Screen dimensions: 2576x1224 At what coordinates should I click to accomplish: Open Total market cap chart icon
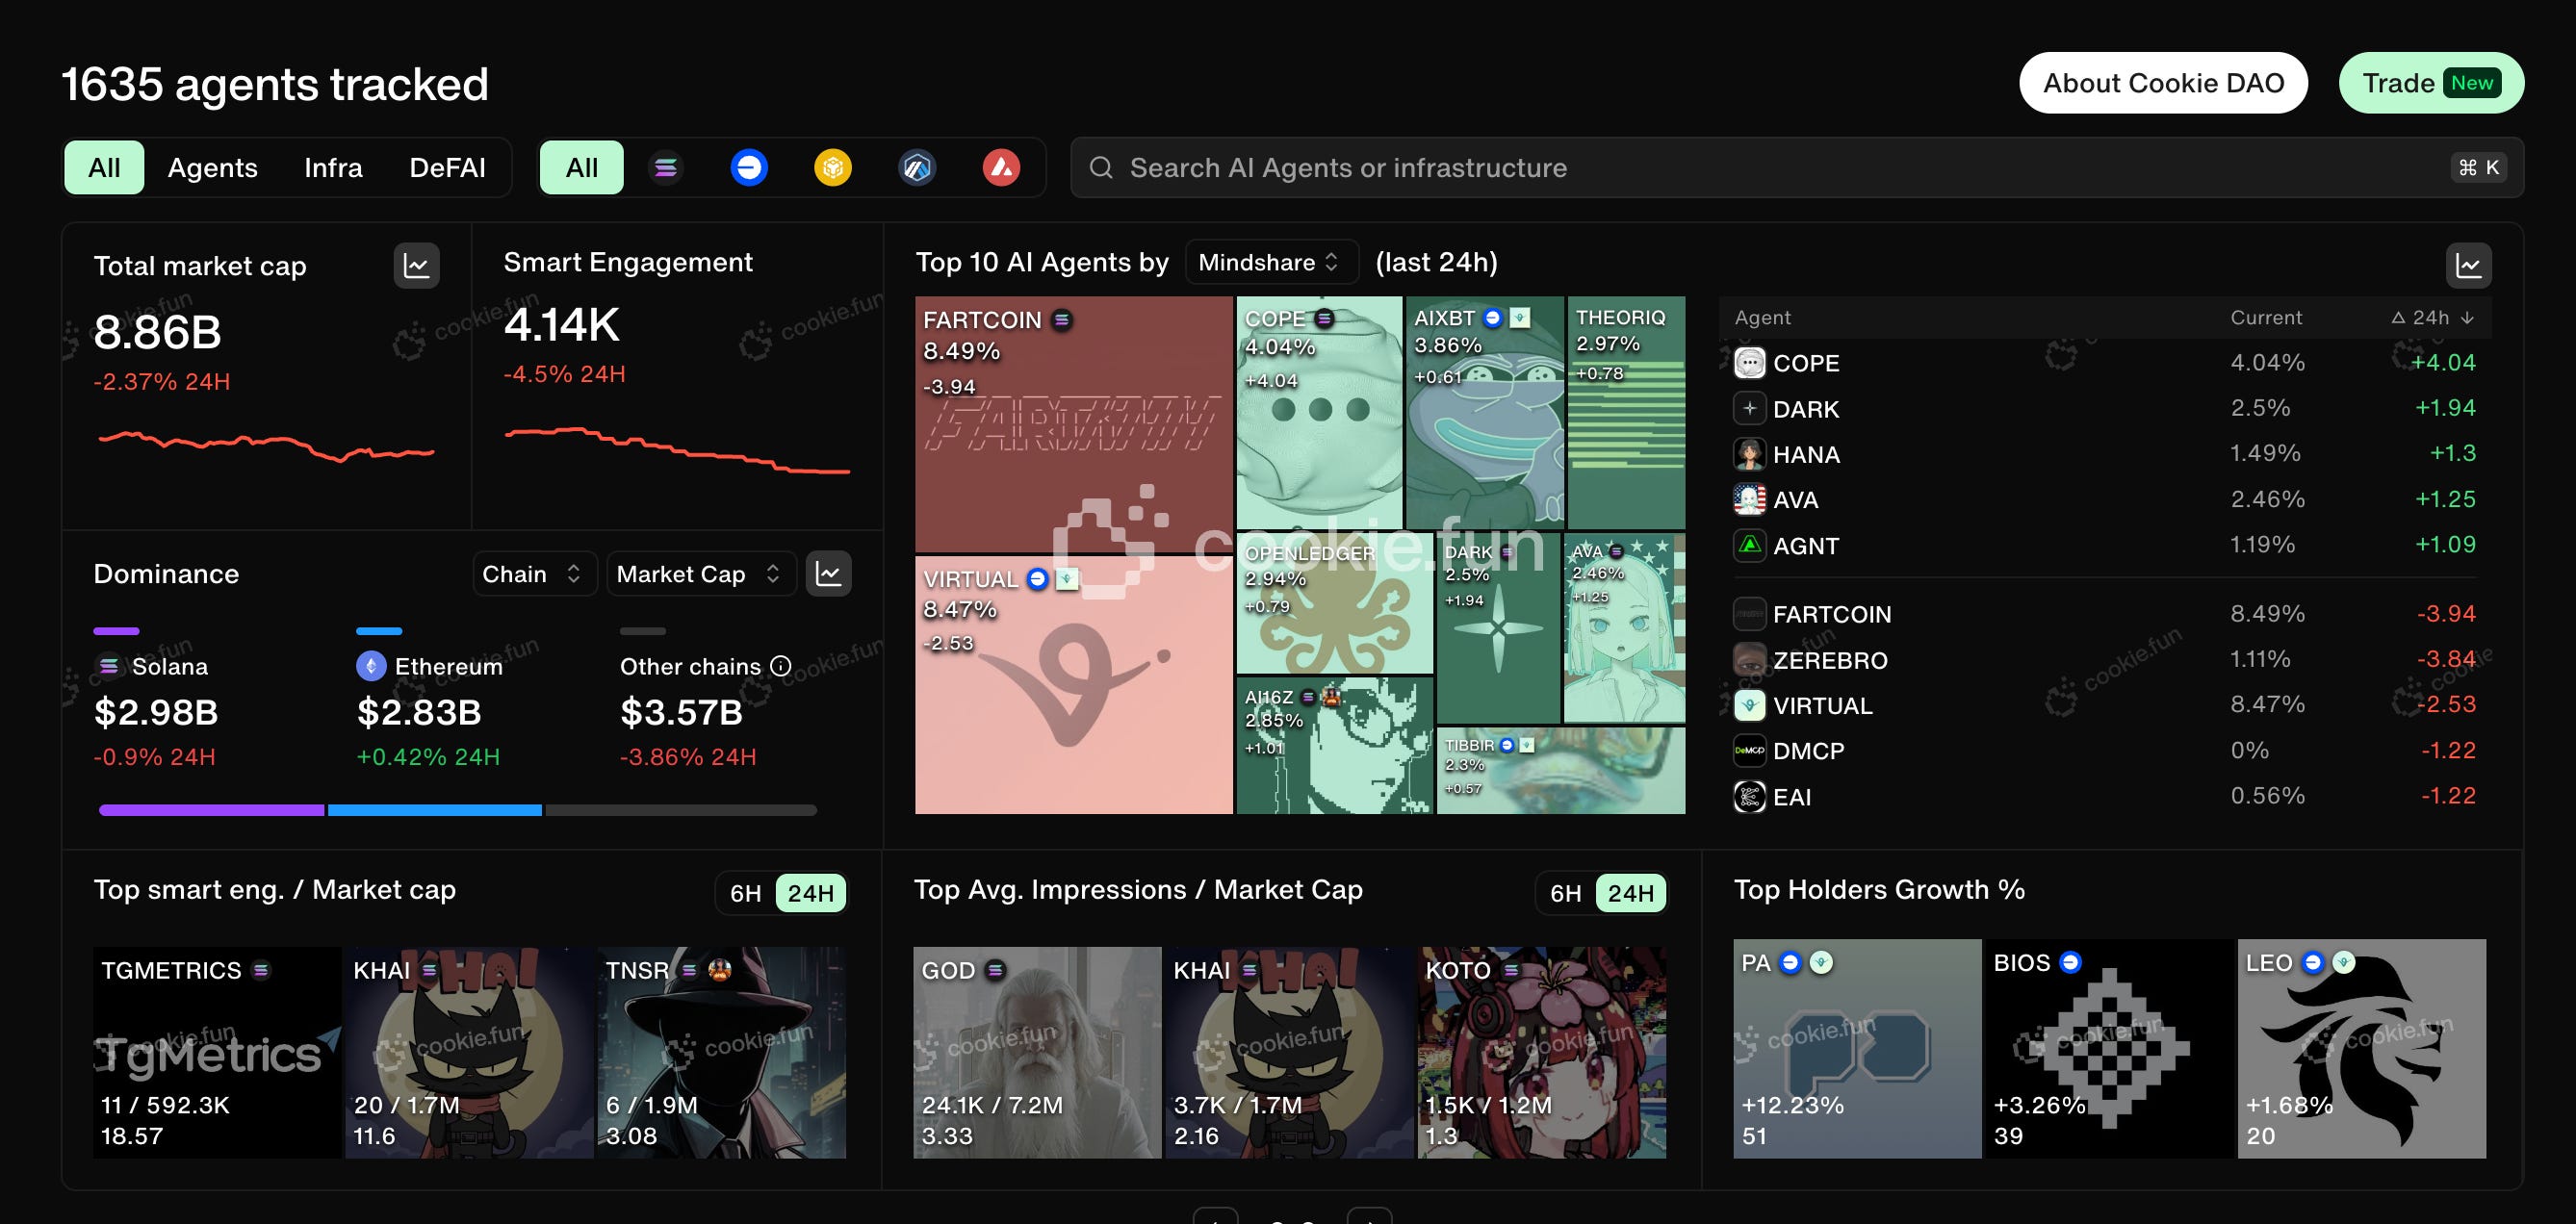pyautogui.click(x=416, y=266)
